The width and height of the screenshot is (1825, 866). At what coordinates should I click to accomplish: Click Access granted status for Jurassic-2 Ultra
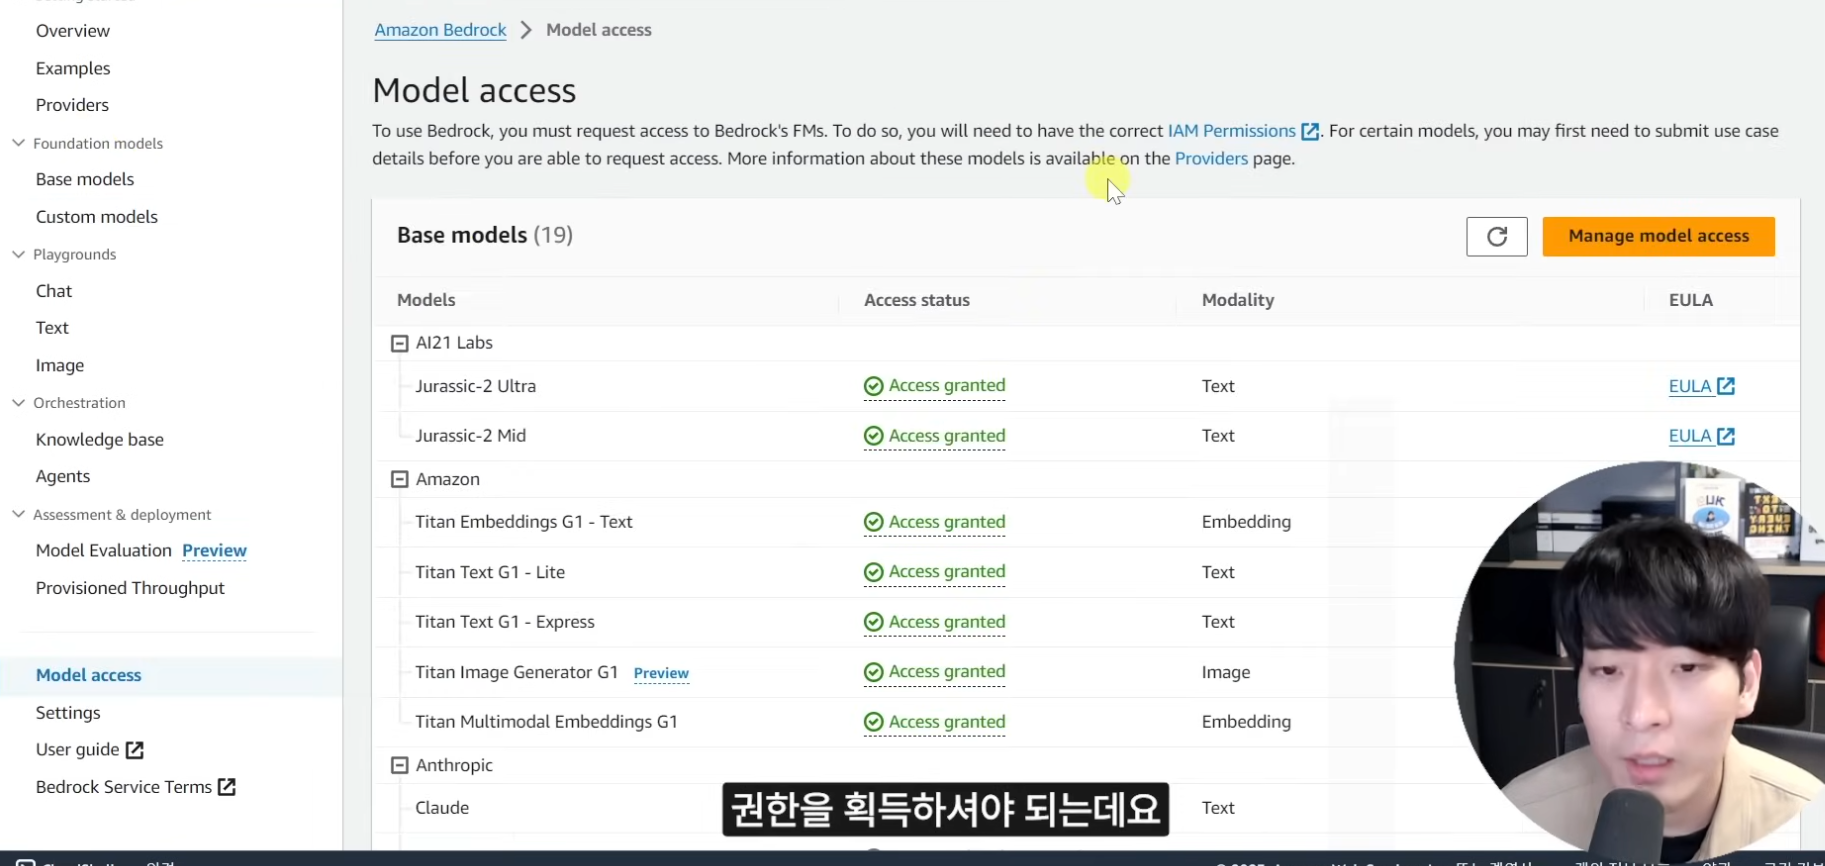(935, 386)
